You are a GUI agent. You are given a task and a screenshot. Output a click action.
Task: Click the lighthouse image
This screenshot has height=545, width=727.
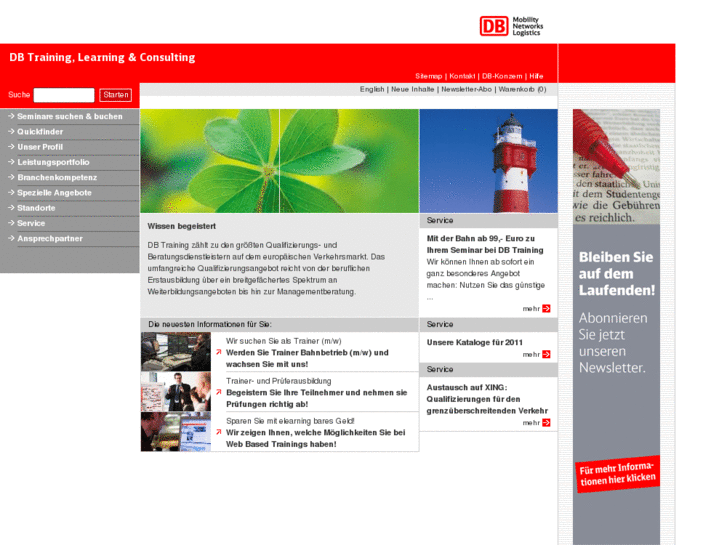(x=489, y=161)
